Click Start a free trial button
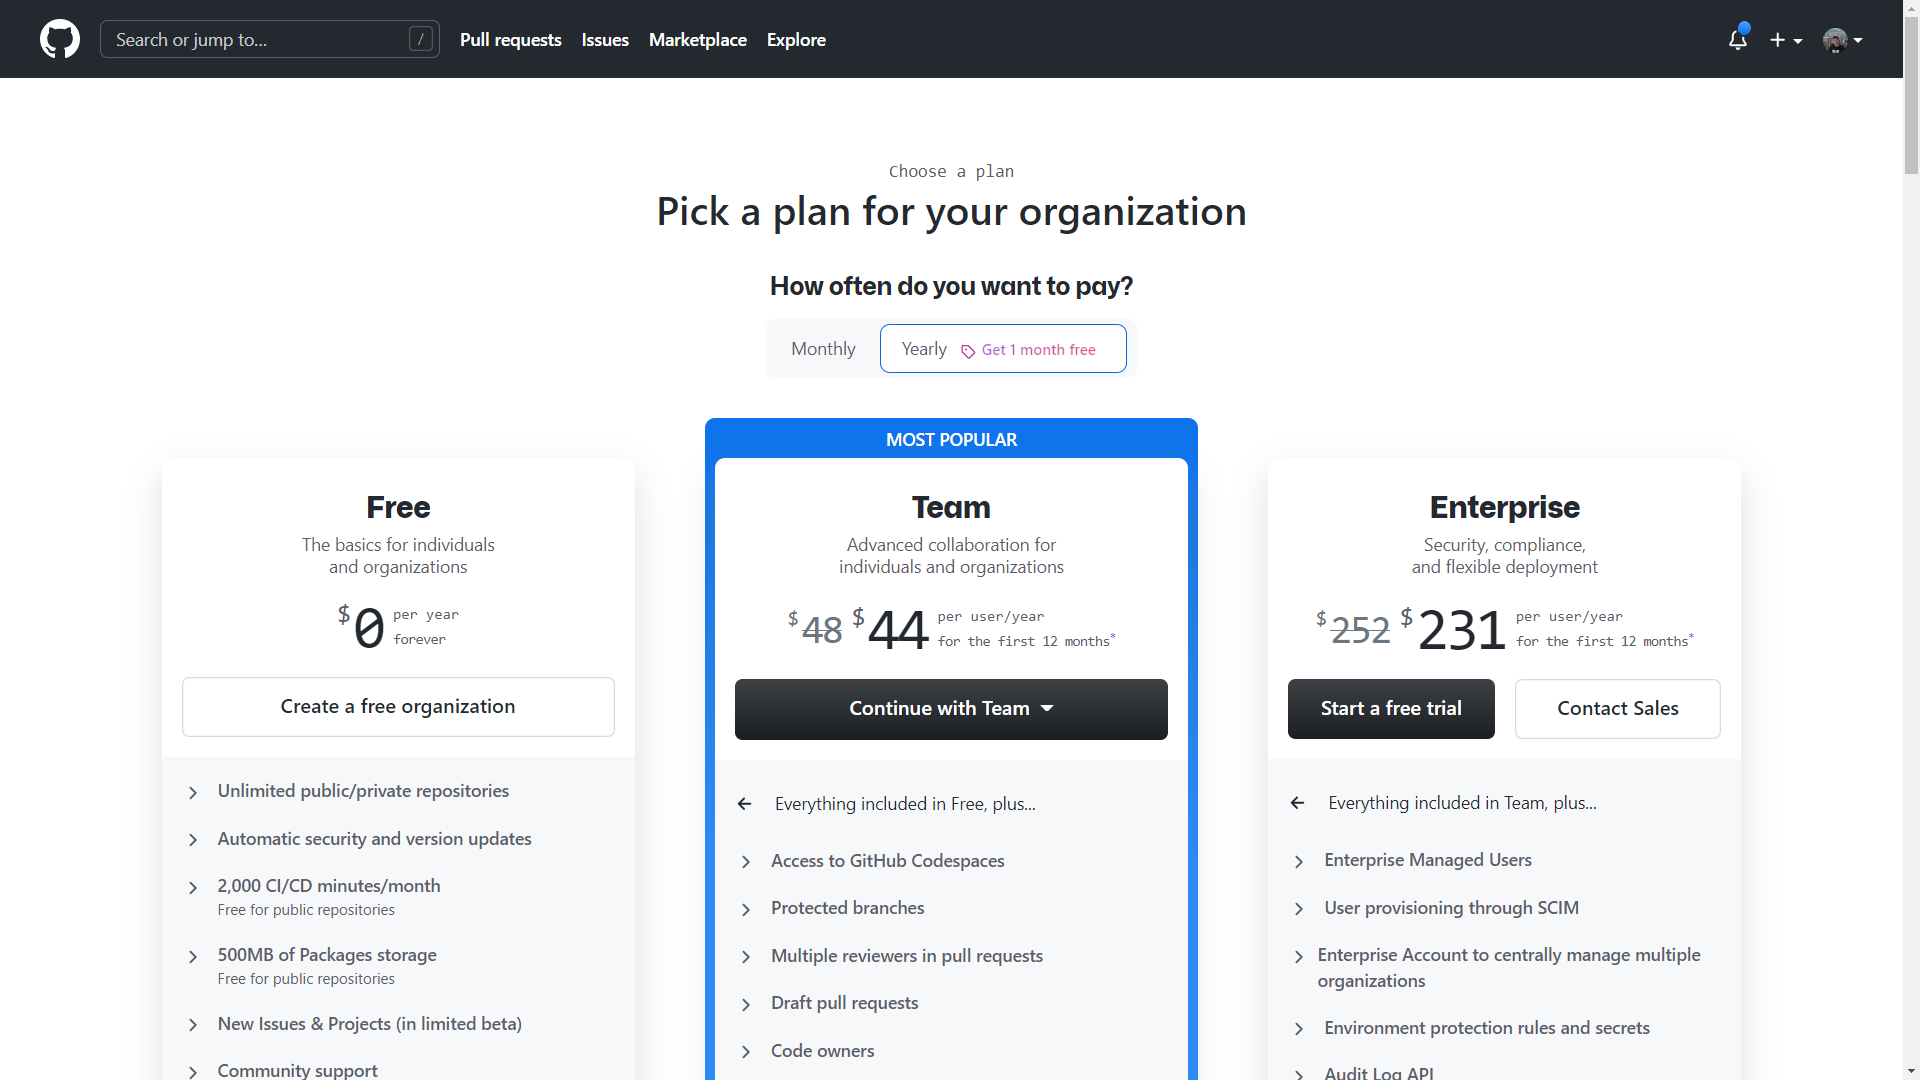The image size is (1920, 1080). click(1391, 708)
